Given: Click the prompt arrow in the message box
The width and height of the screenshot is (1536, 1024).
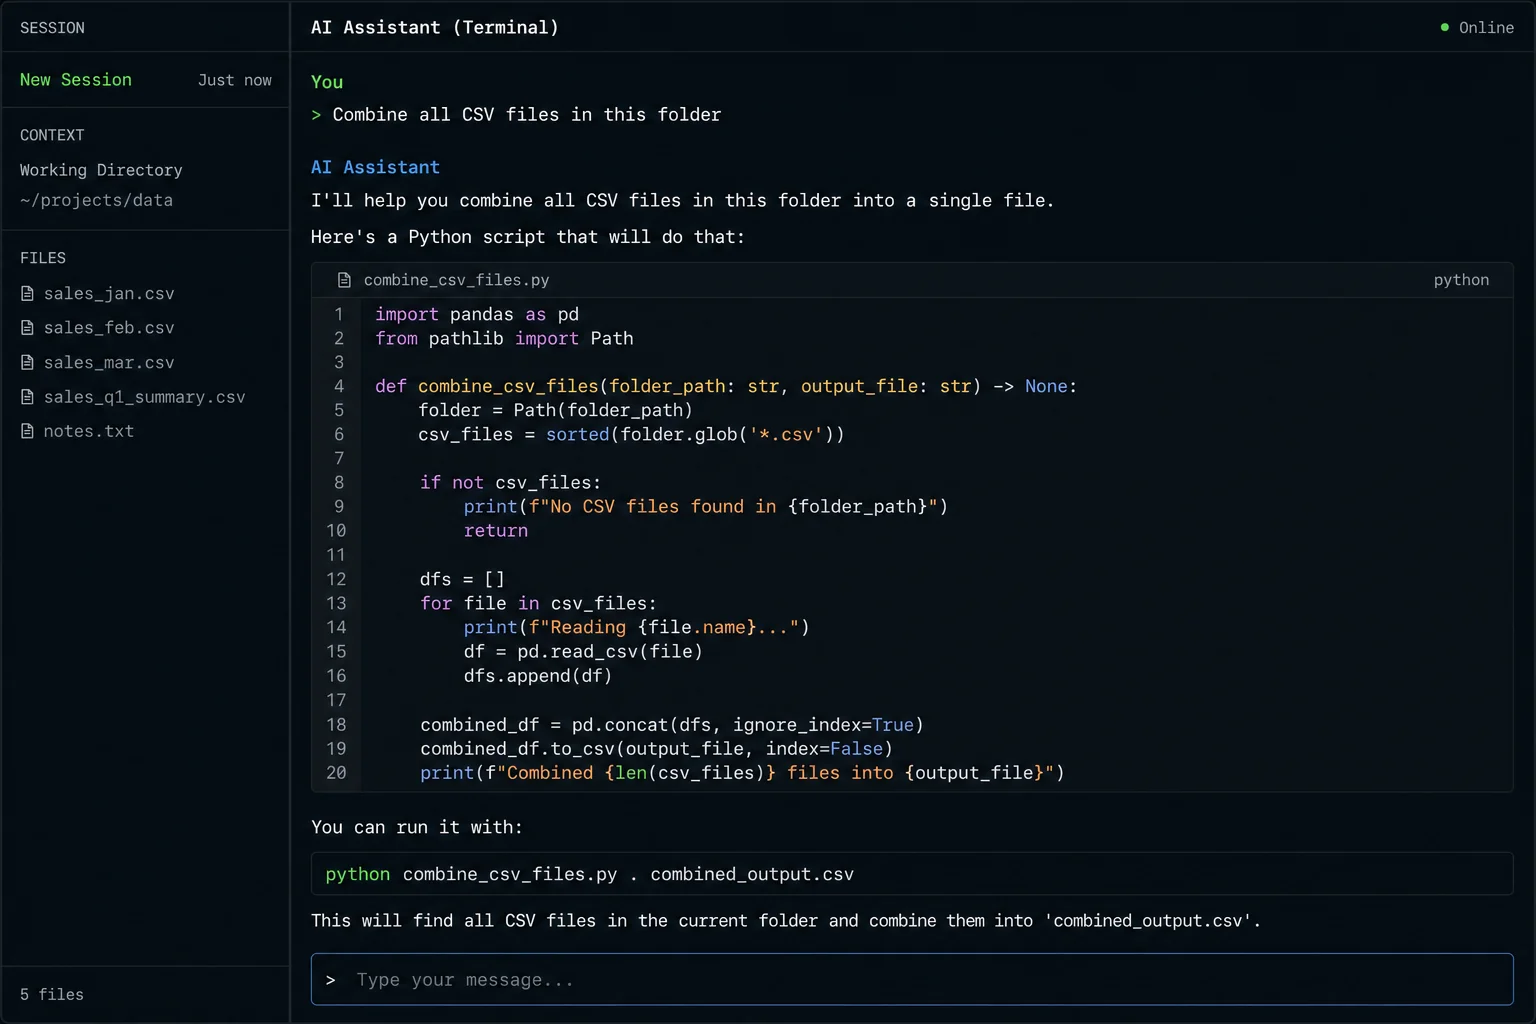Looking at the screenshot, I should [x=330, y=980].
